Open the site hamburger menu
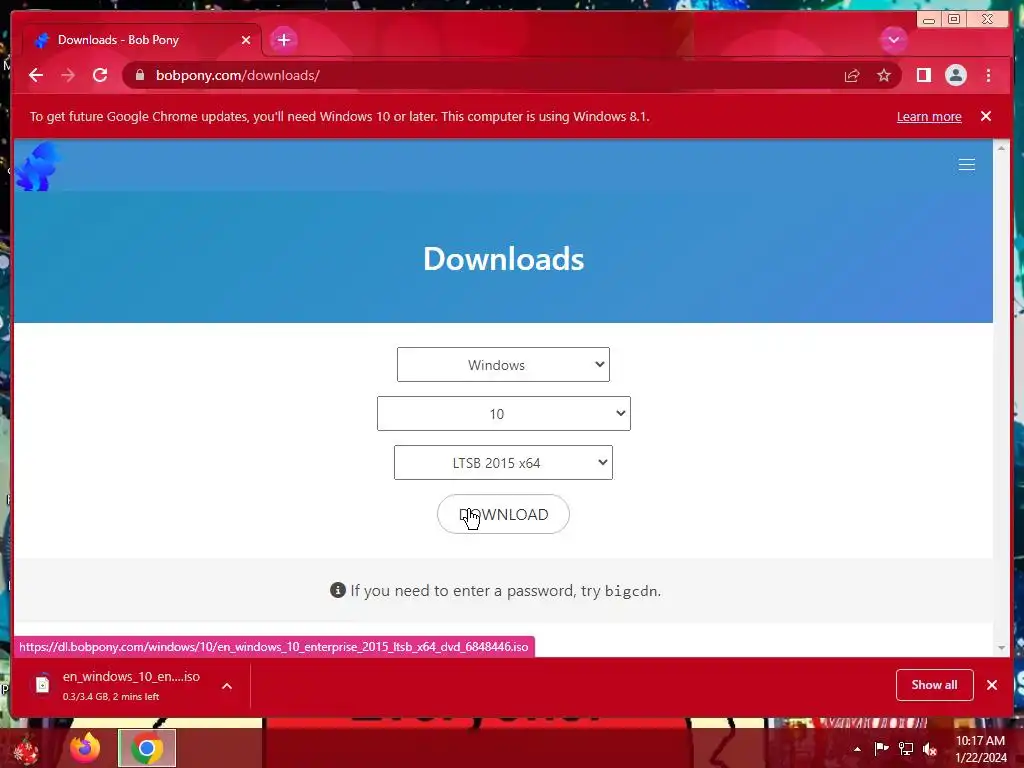This screenshot has height=768, width=1024. pos(967,165)
